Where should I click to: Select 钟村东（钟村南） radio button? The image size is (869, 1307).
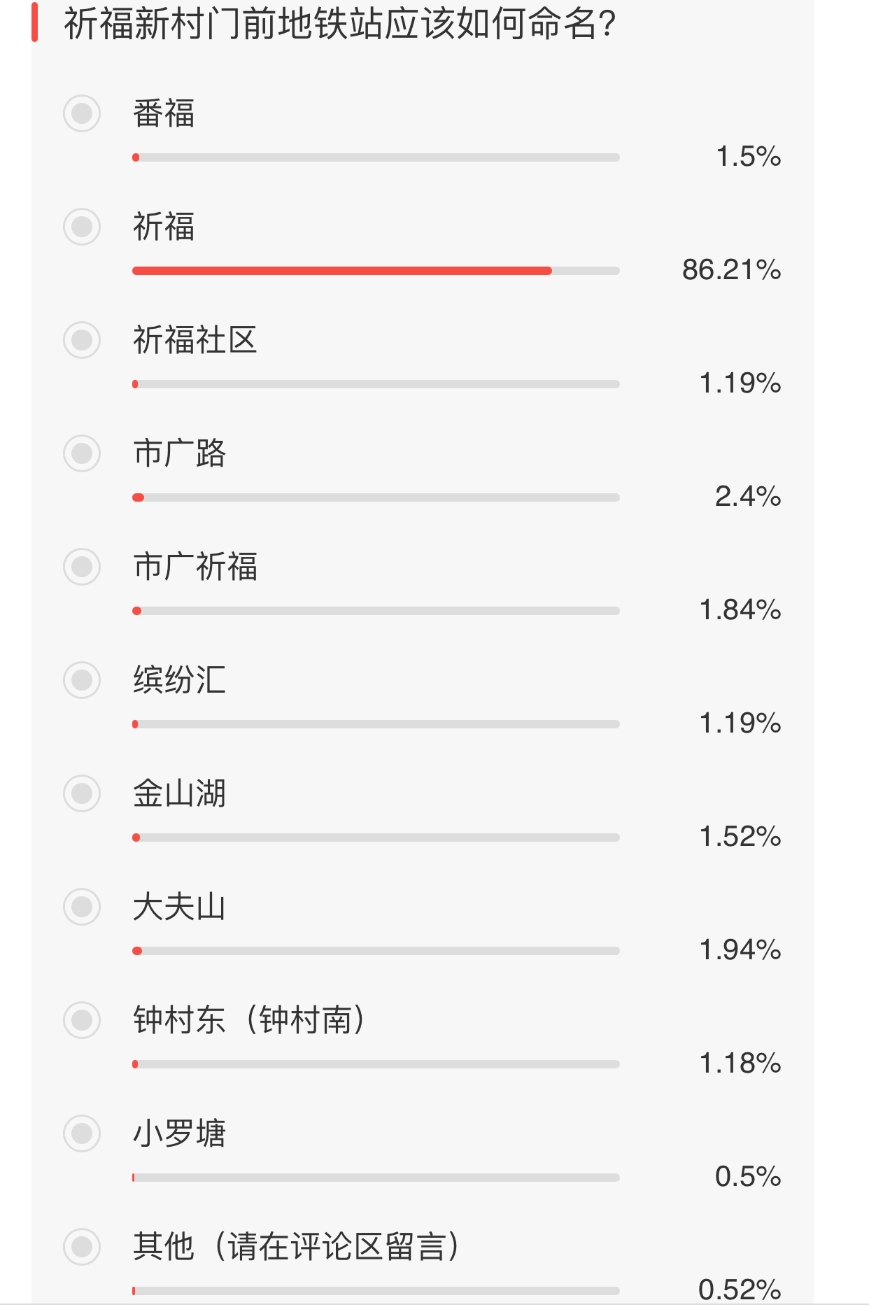coord(82,1020)
